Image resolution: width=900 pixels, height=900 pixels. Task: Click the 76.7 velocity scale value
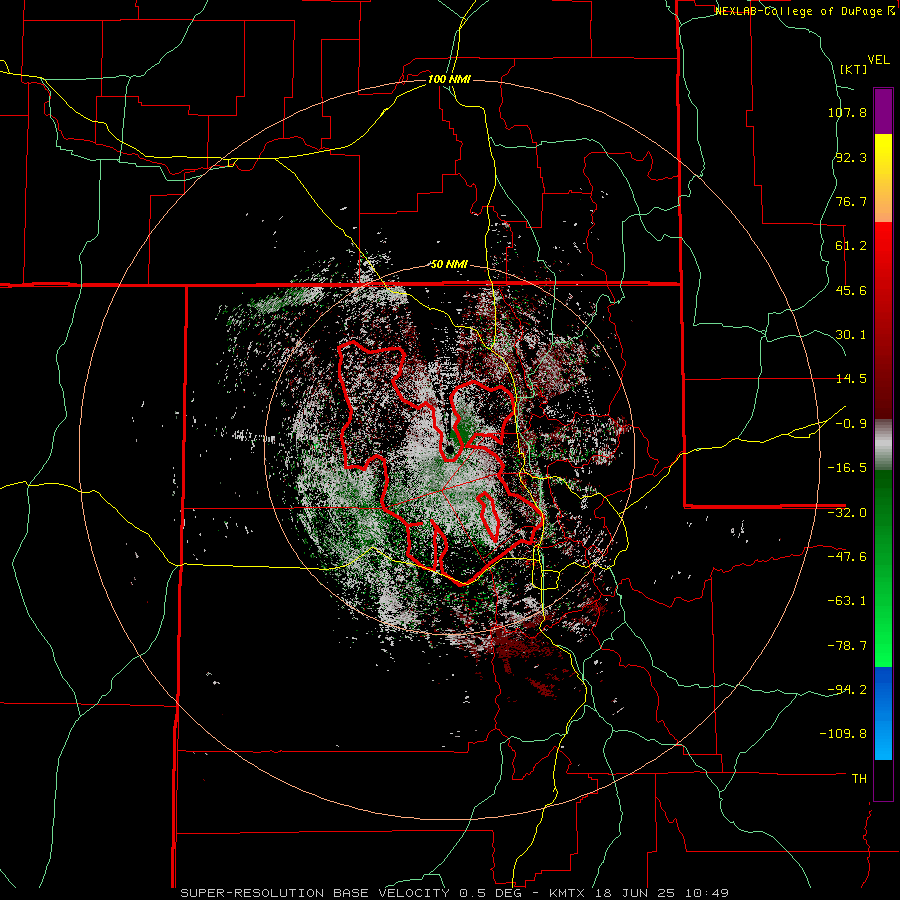coord(851,201)
